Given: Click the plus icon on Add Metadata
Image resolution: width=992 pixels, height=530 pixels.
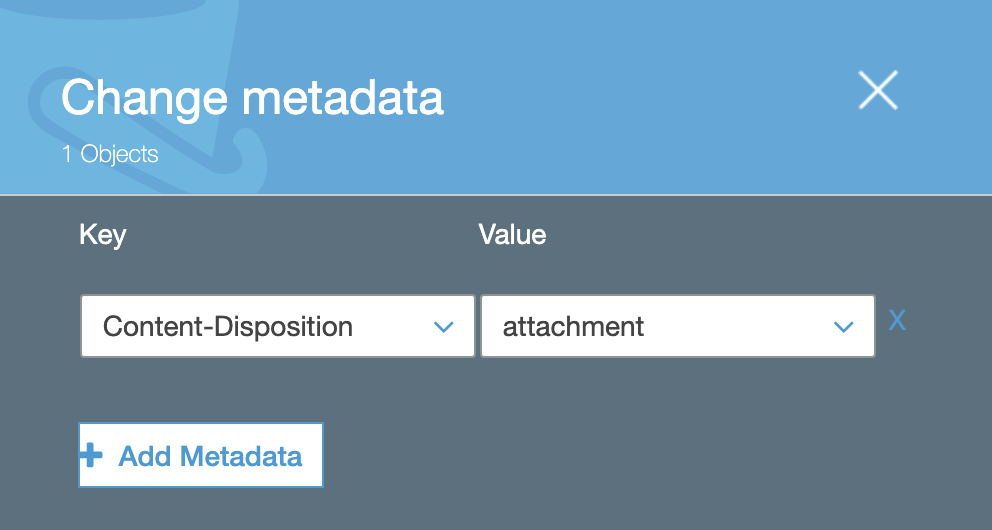Looking at the screenshot, I should pyautogui.click(x=90, y=455).
